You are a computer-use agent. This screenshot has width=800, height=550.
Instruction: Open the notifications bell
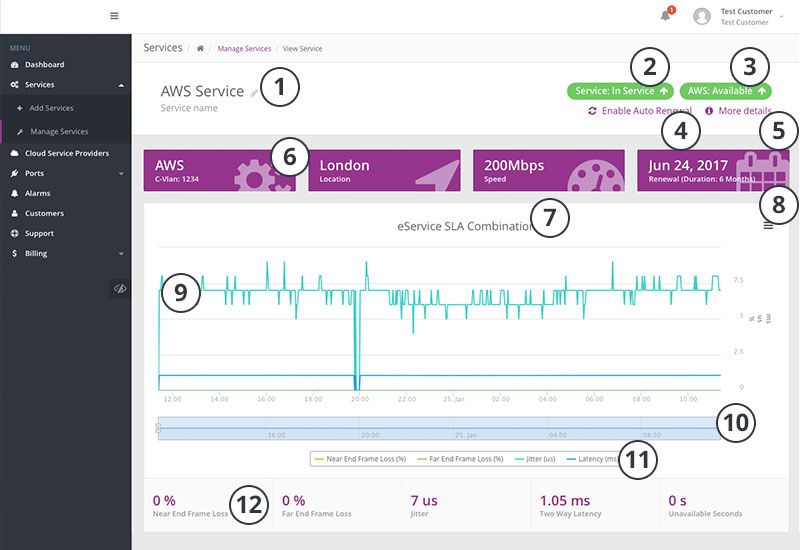[665, 16]
